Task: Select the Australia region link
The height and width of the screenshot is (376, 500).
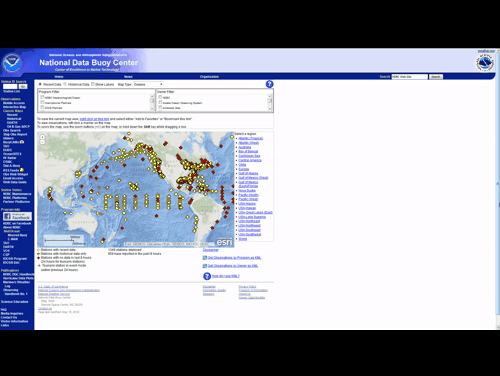Action: click(x=245, y=147)
